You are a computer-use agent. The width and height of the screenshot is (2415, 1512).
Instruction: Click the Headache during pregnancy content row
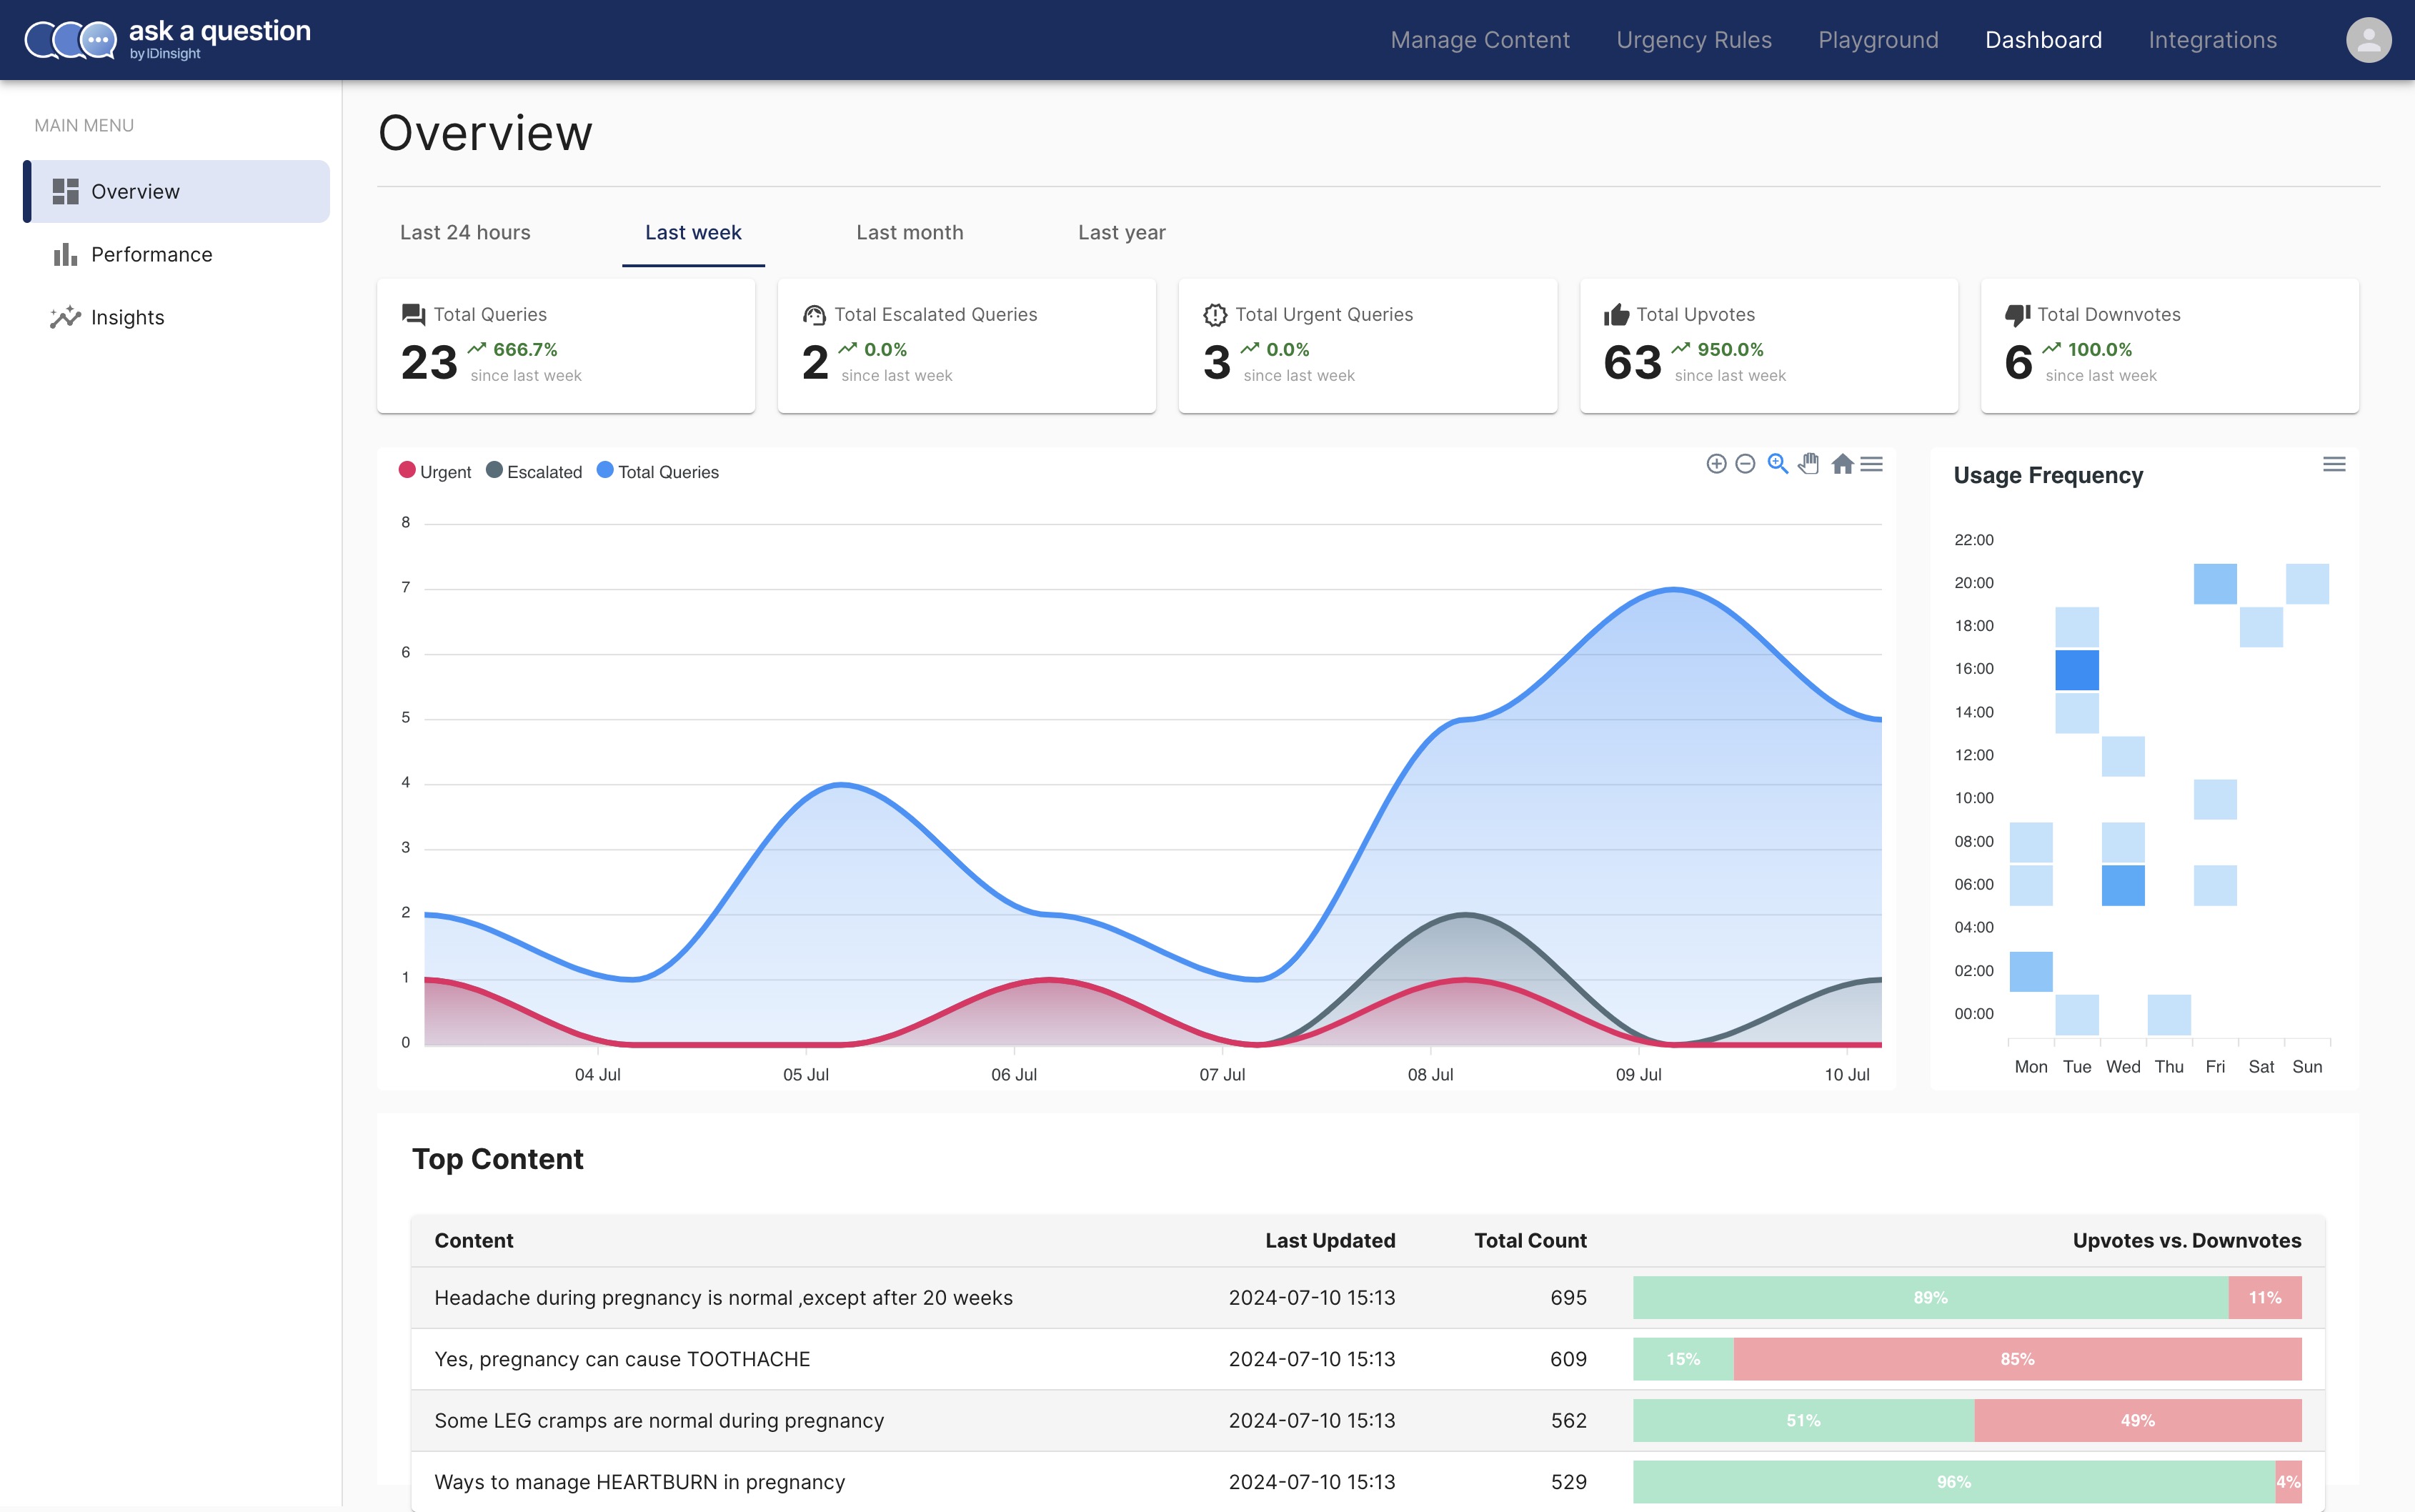point(723,1298)
